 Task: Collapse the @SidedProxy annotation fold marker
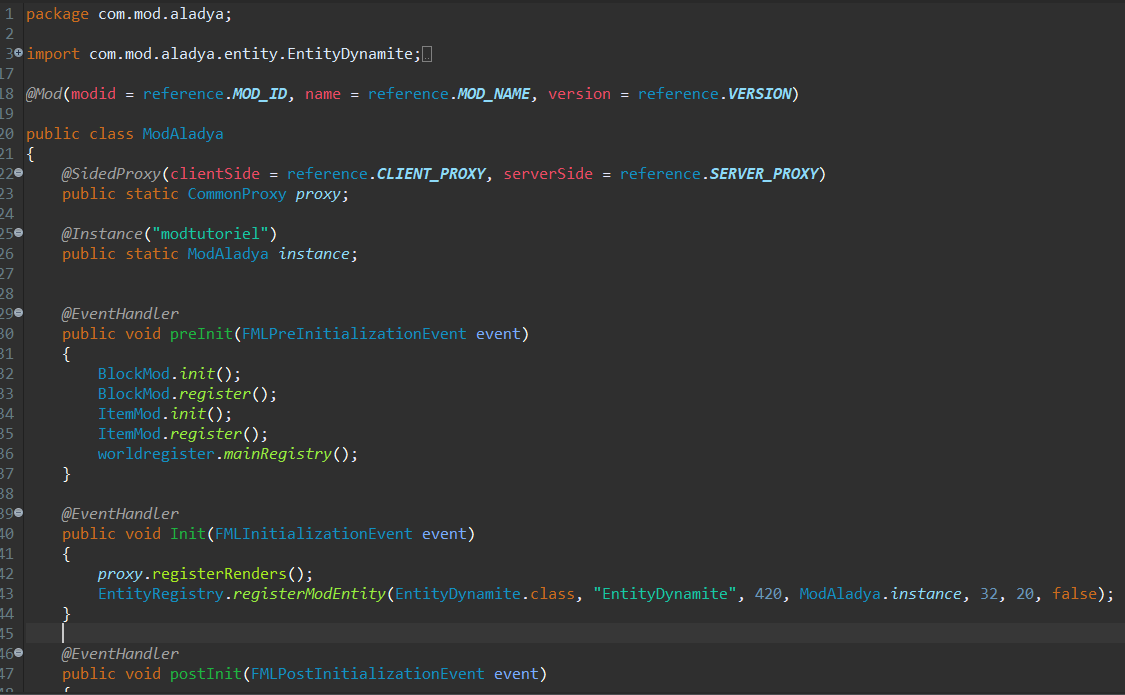point(19,173)
